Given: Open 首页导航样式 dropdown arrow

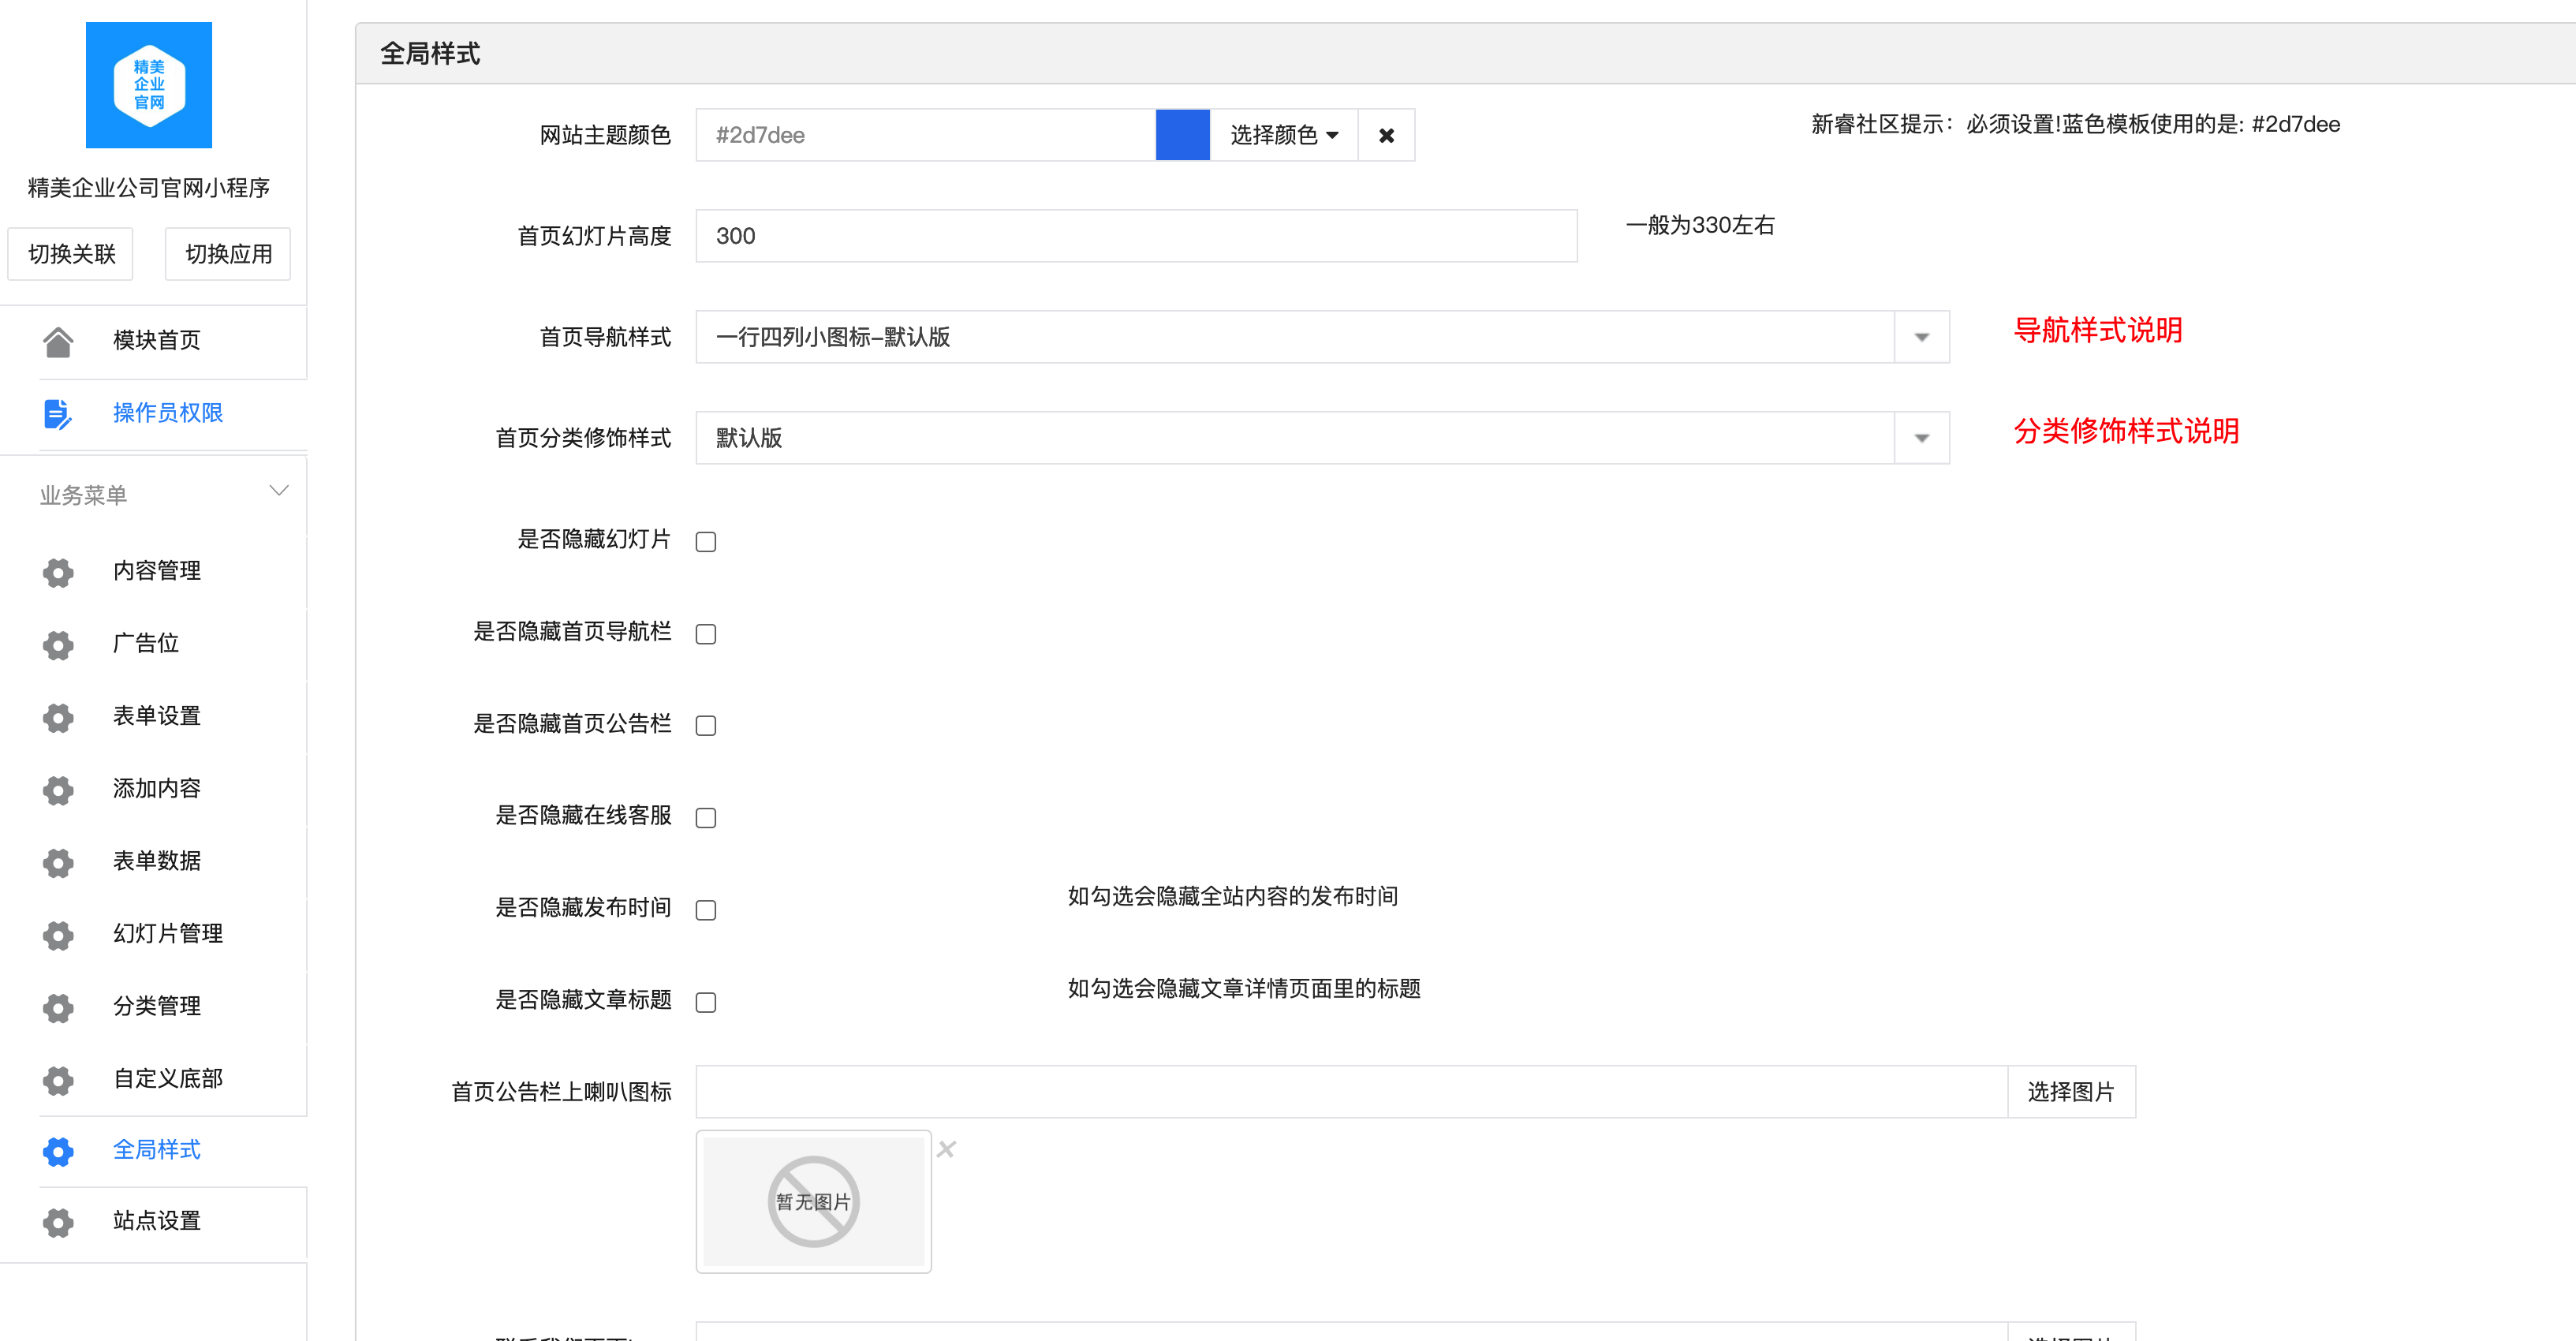Looking at the screenshot, I should click(x=1921, y=337).
